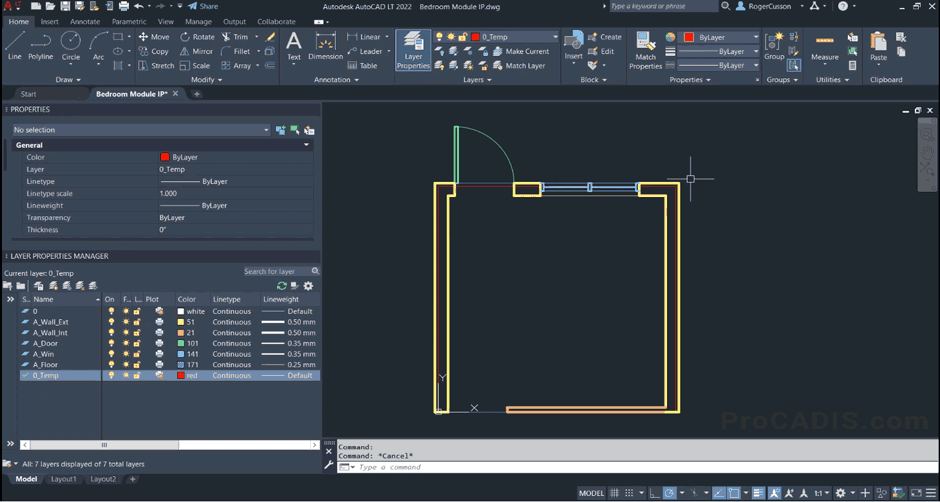Viewport: 940px width, 502px height.
Task: Open the Insert block tool
Action: pos(574,46)
